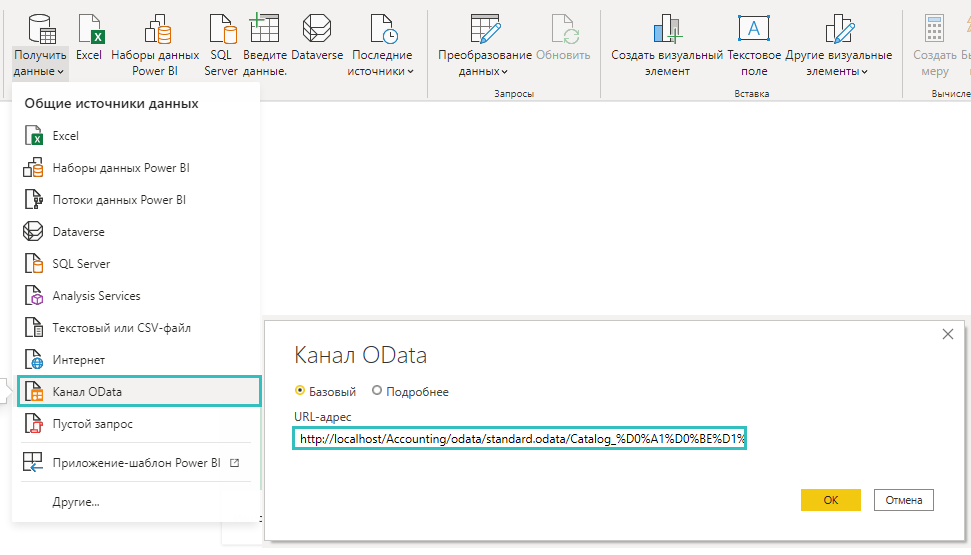Click the Excel icon in the ribbon
Screen dimensions: 971x555
90,29
